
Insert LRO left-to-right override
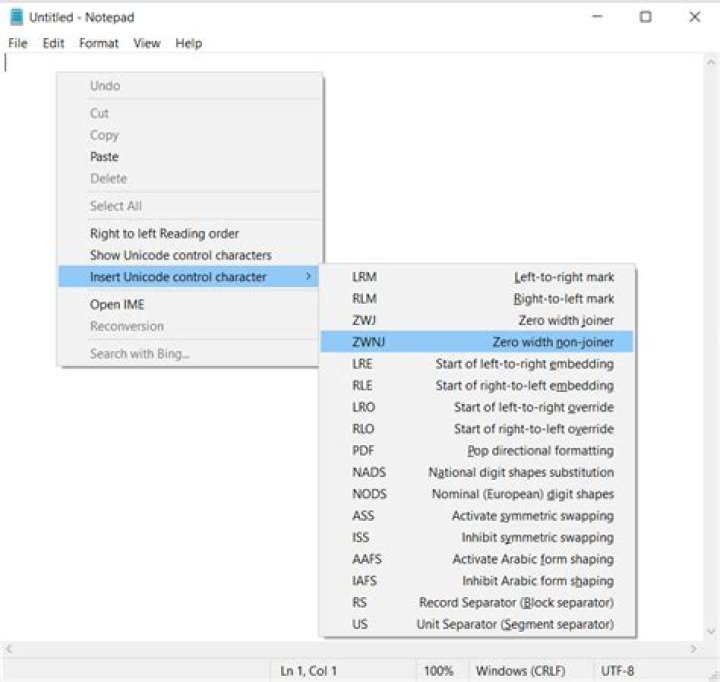(x=477, y=407)
